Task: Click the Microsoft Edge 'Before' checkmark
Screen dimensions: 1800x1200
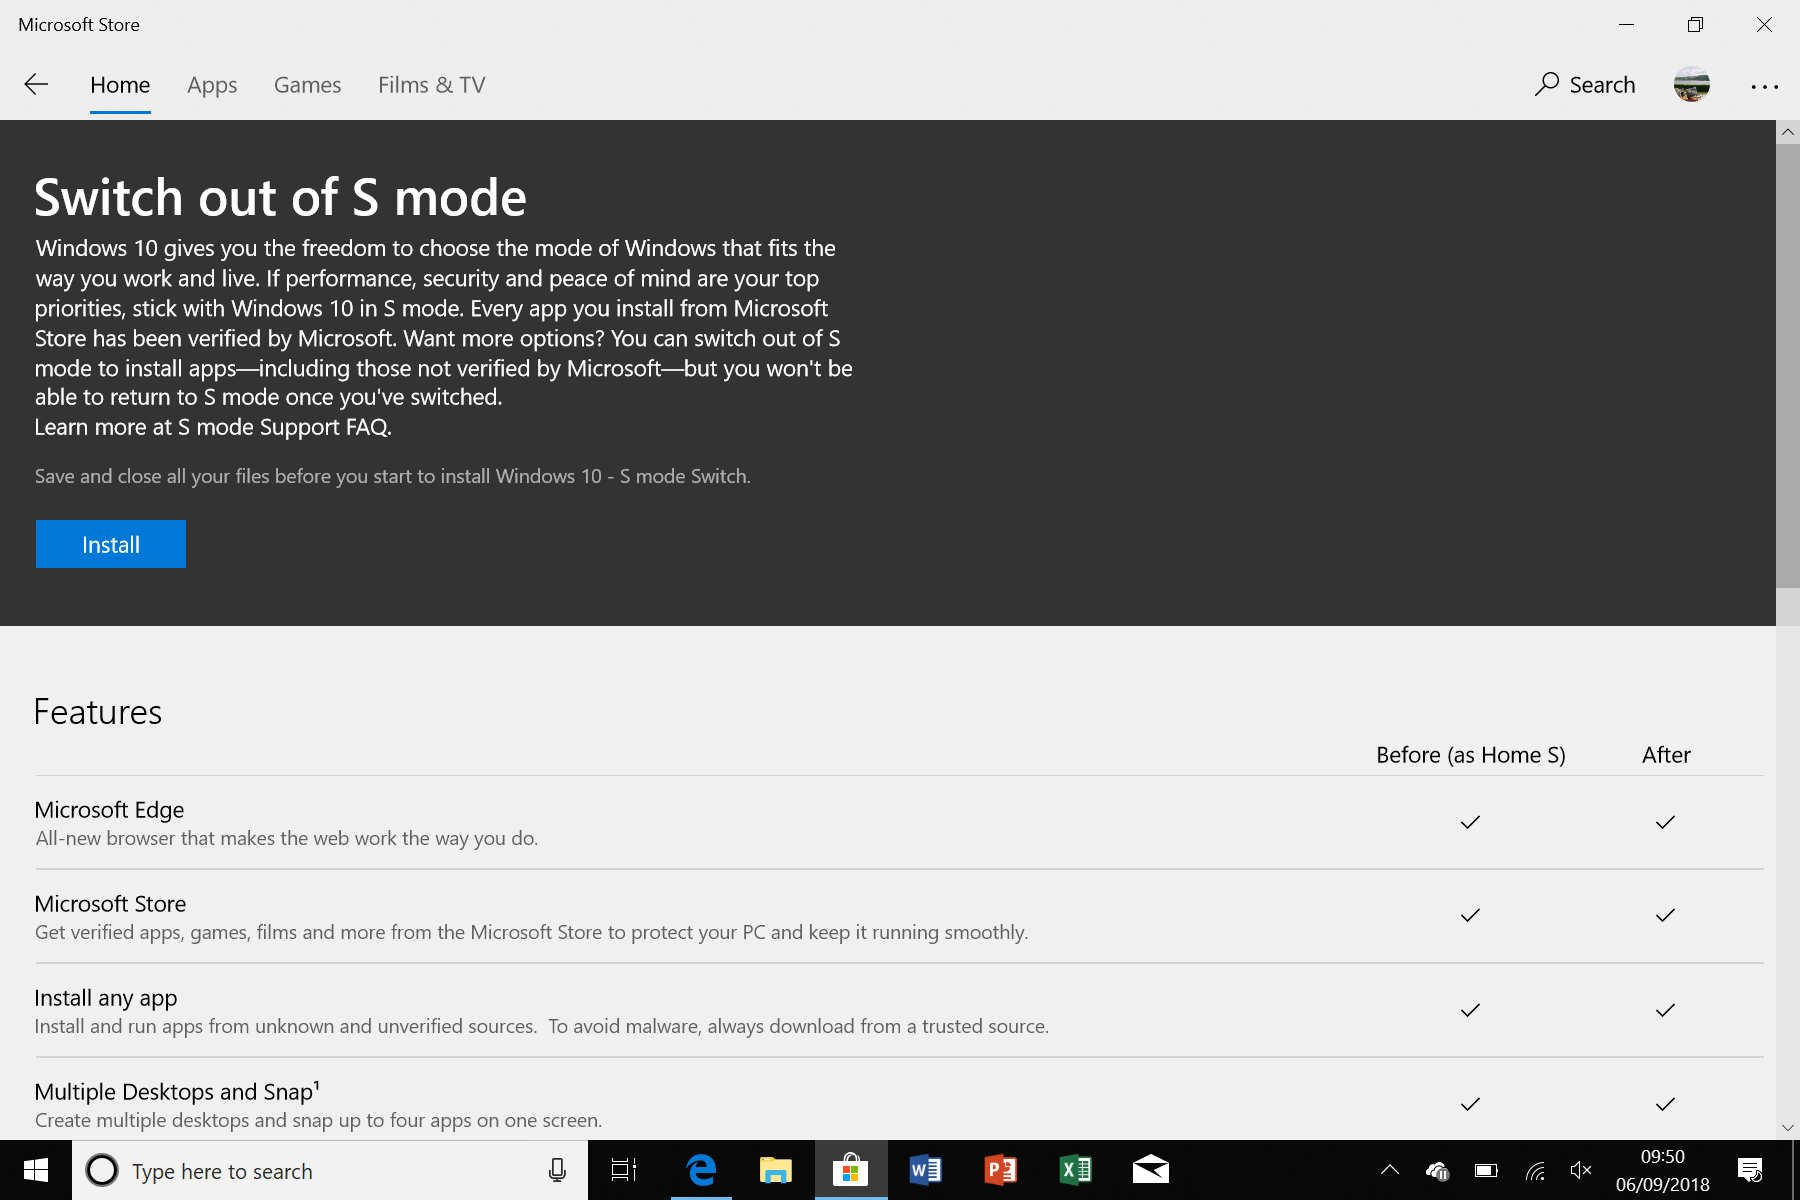Action: point(1470,822)
